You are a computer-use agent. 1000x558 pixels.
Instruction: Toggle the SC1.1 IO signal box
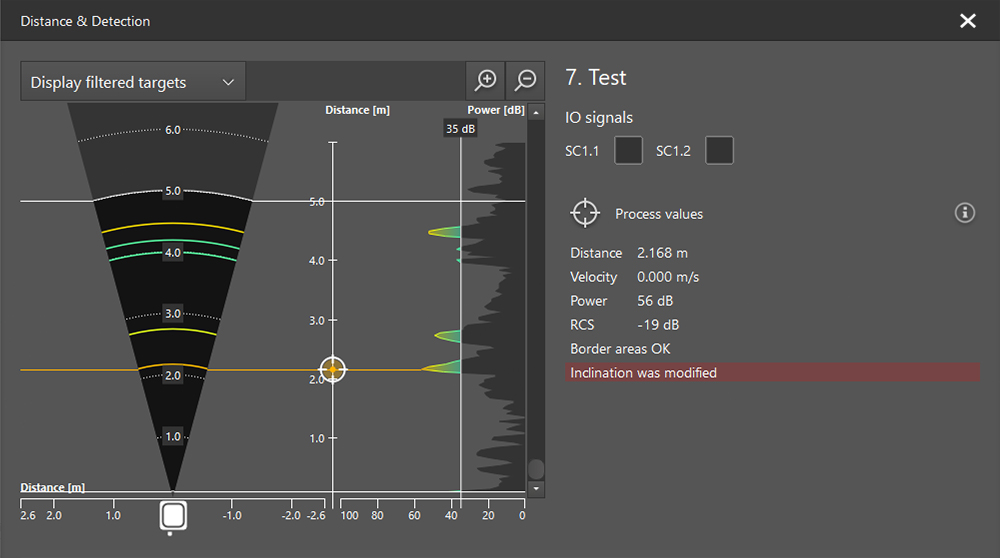click(628, 151)
